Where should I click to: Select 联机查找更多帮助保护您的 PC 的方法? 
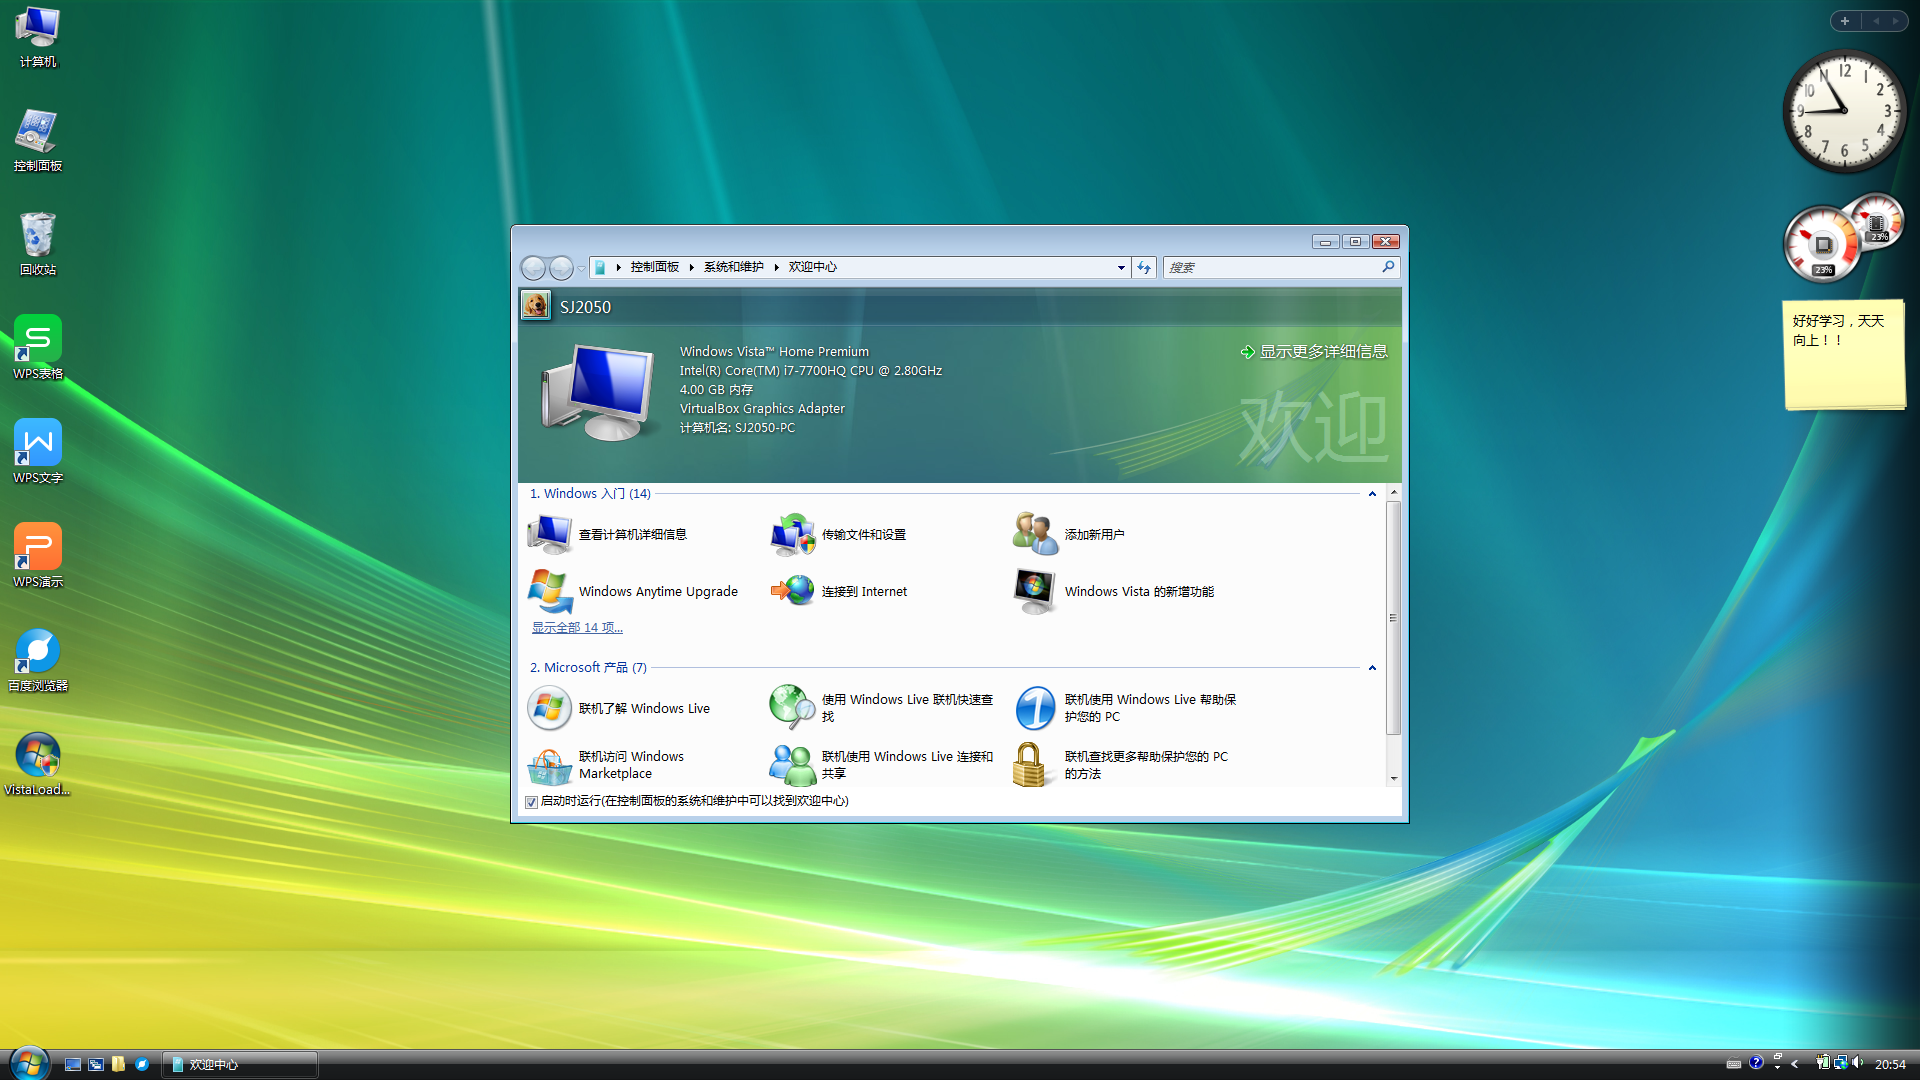(x=1121, y=765)
